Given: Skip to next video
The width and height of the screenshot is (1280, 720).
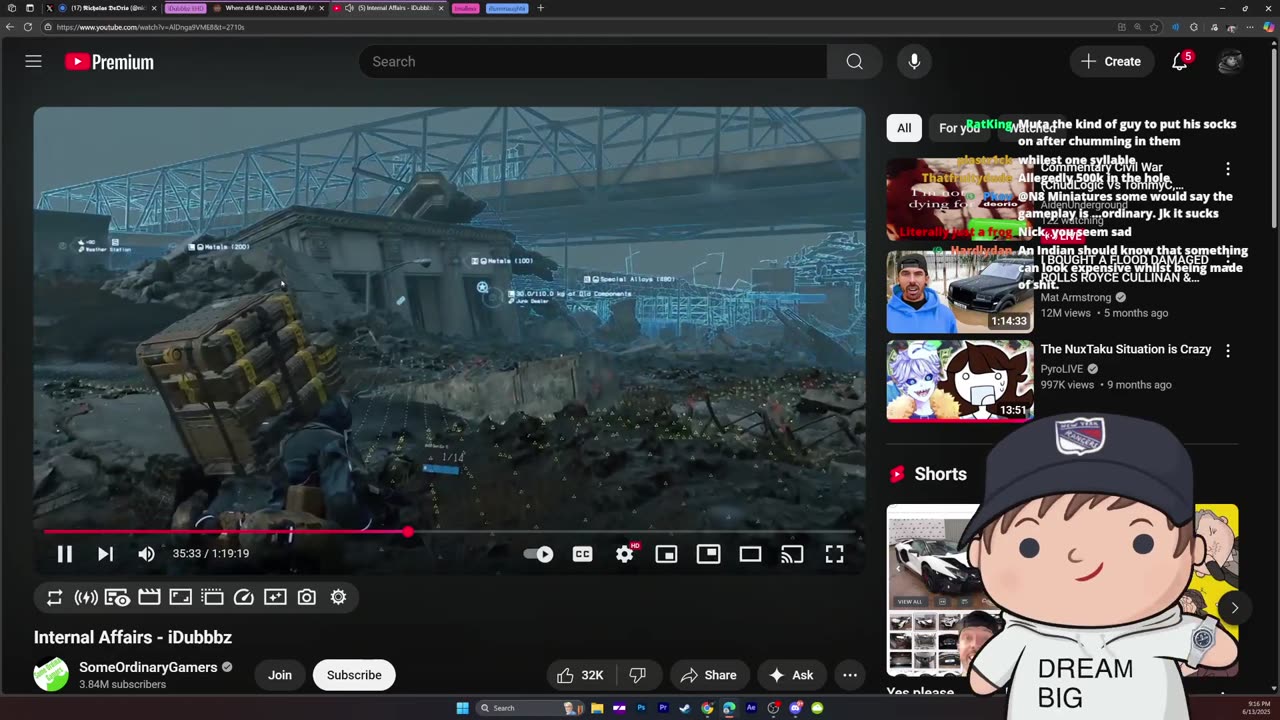Looking at the screenshot, I should [x=105, y=554].
